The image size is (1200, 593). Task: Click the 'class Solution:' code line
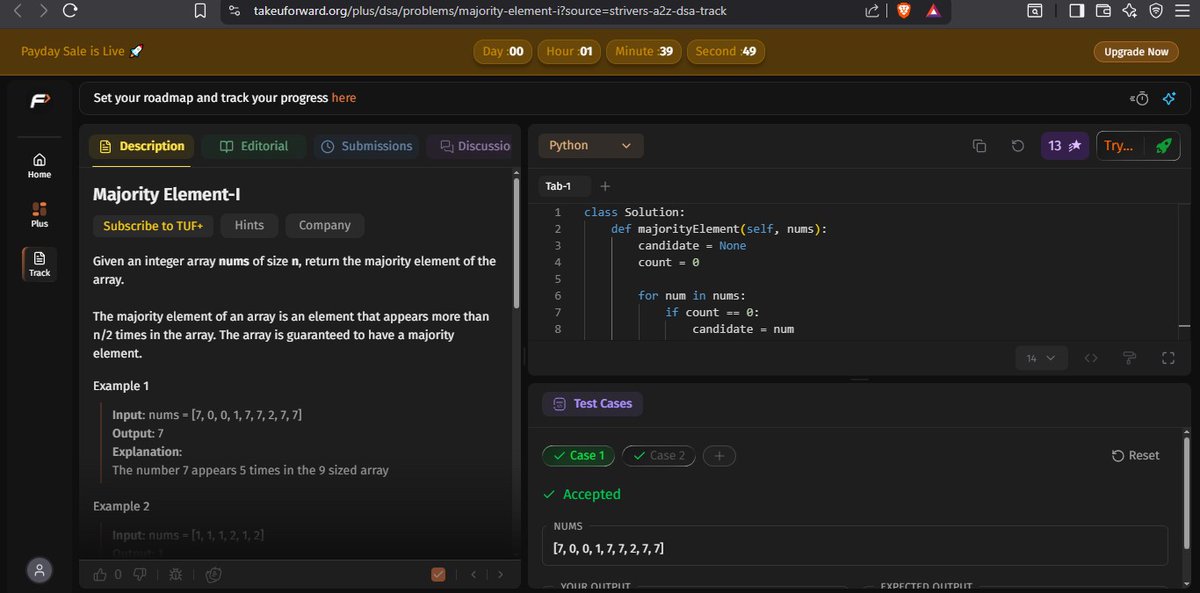click(634, 212)
